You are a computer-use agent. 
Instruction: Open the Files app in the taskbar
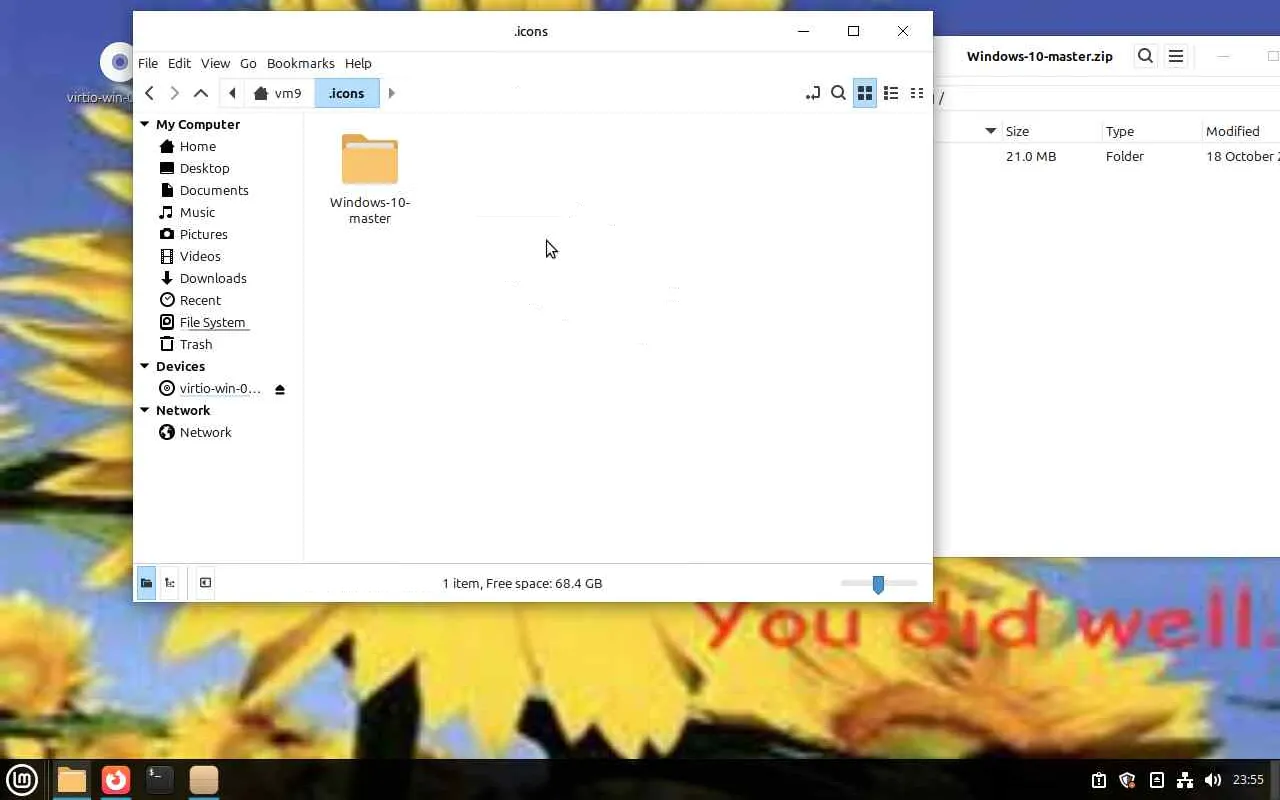(x=72, y=779)
